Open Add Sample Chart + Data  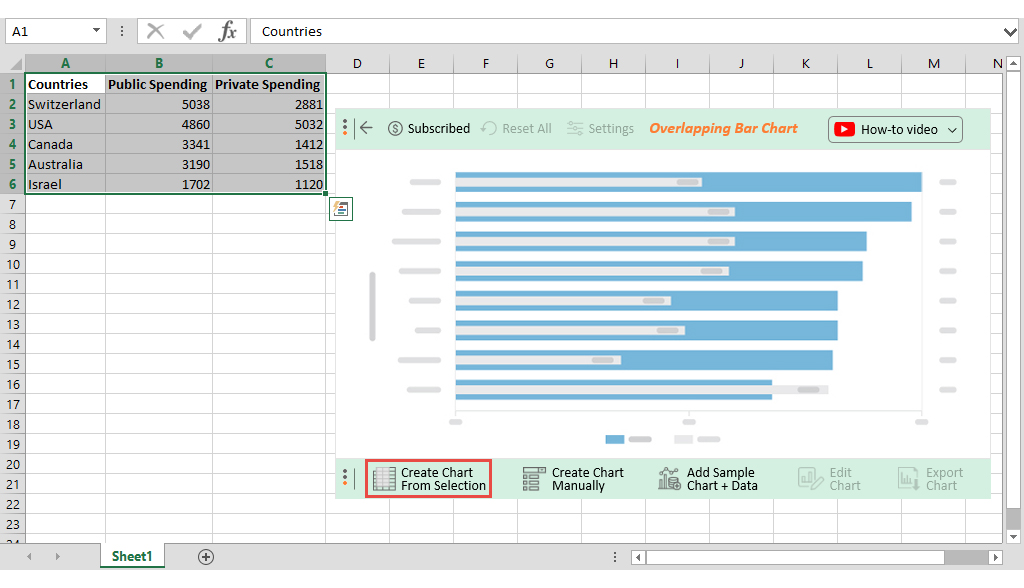pyautogui.click(x=668, y=478)
